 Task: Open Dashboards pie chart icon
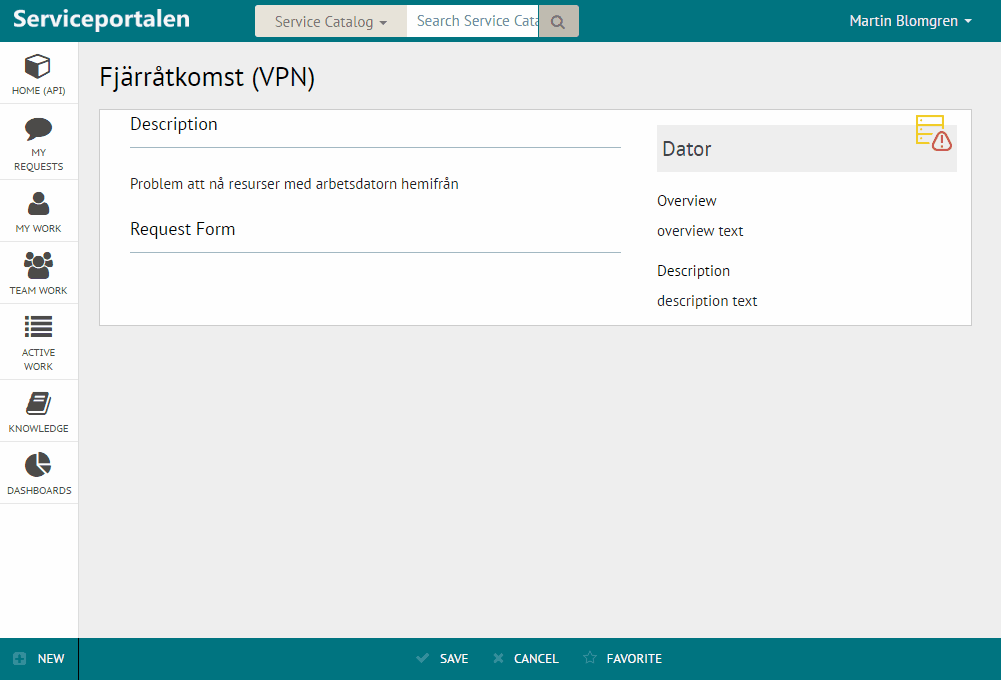(x=38, y=465)
